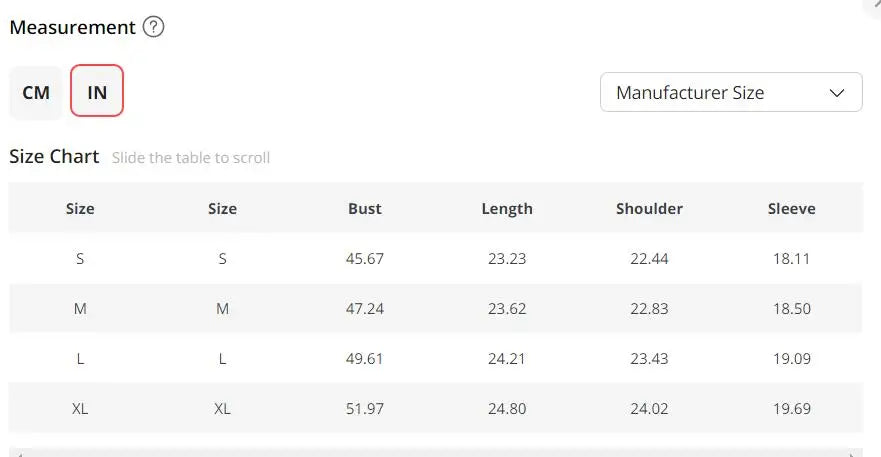This screenshot has width=881, height=457.
Task: Select the 24.21 length value for L
Action: point(507,359)
